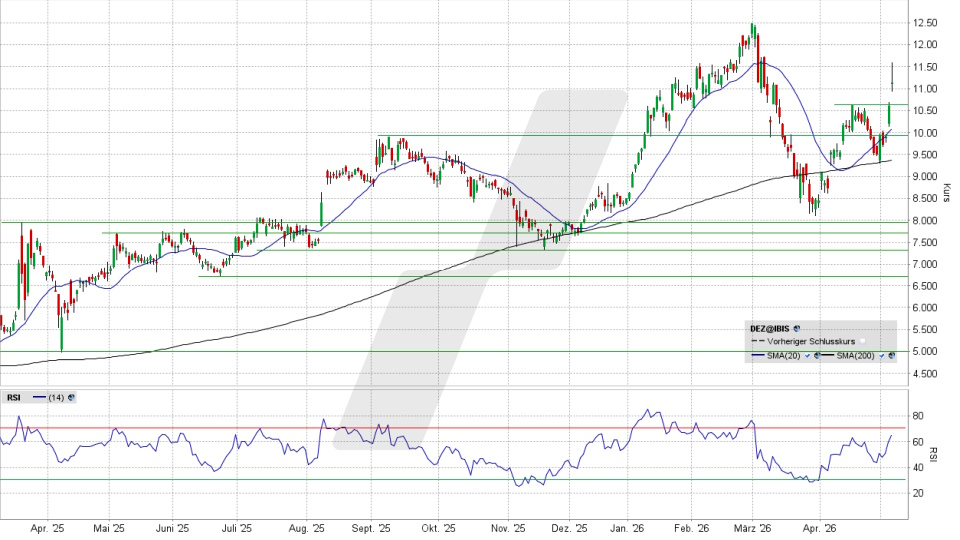Click the 20 value on RSI axis
Viewport: 960px width, 540px height.
[x=918, y=493]
